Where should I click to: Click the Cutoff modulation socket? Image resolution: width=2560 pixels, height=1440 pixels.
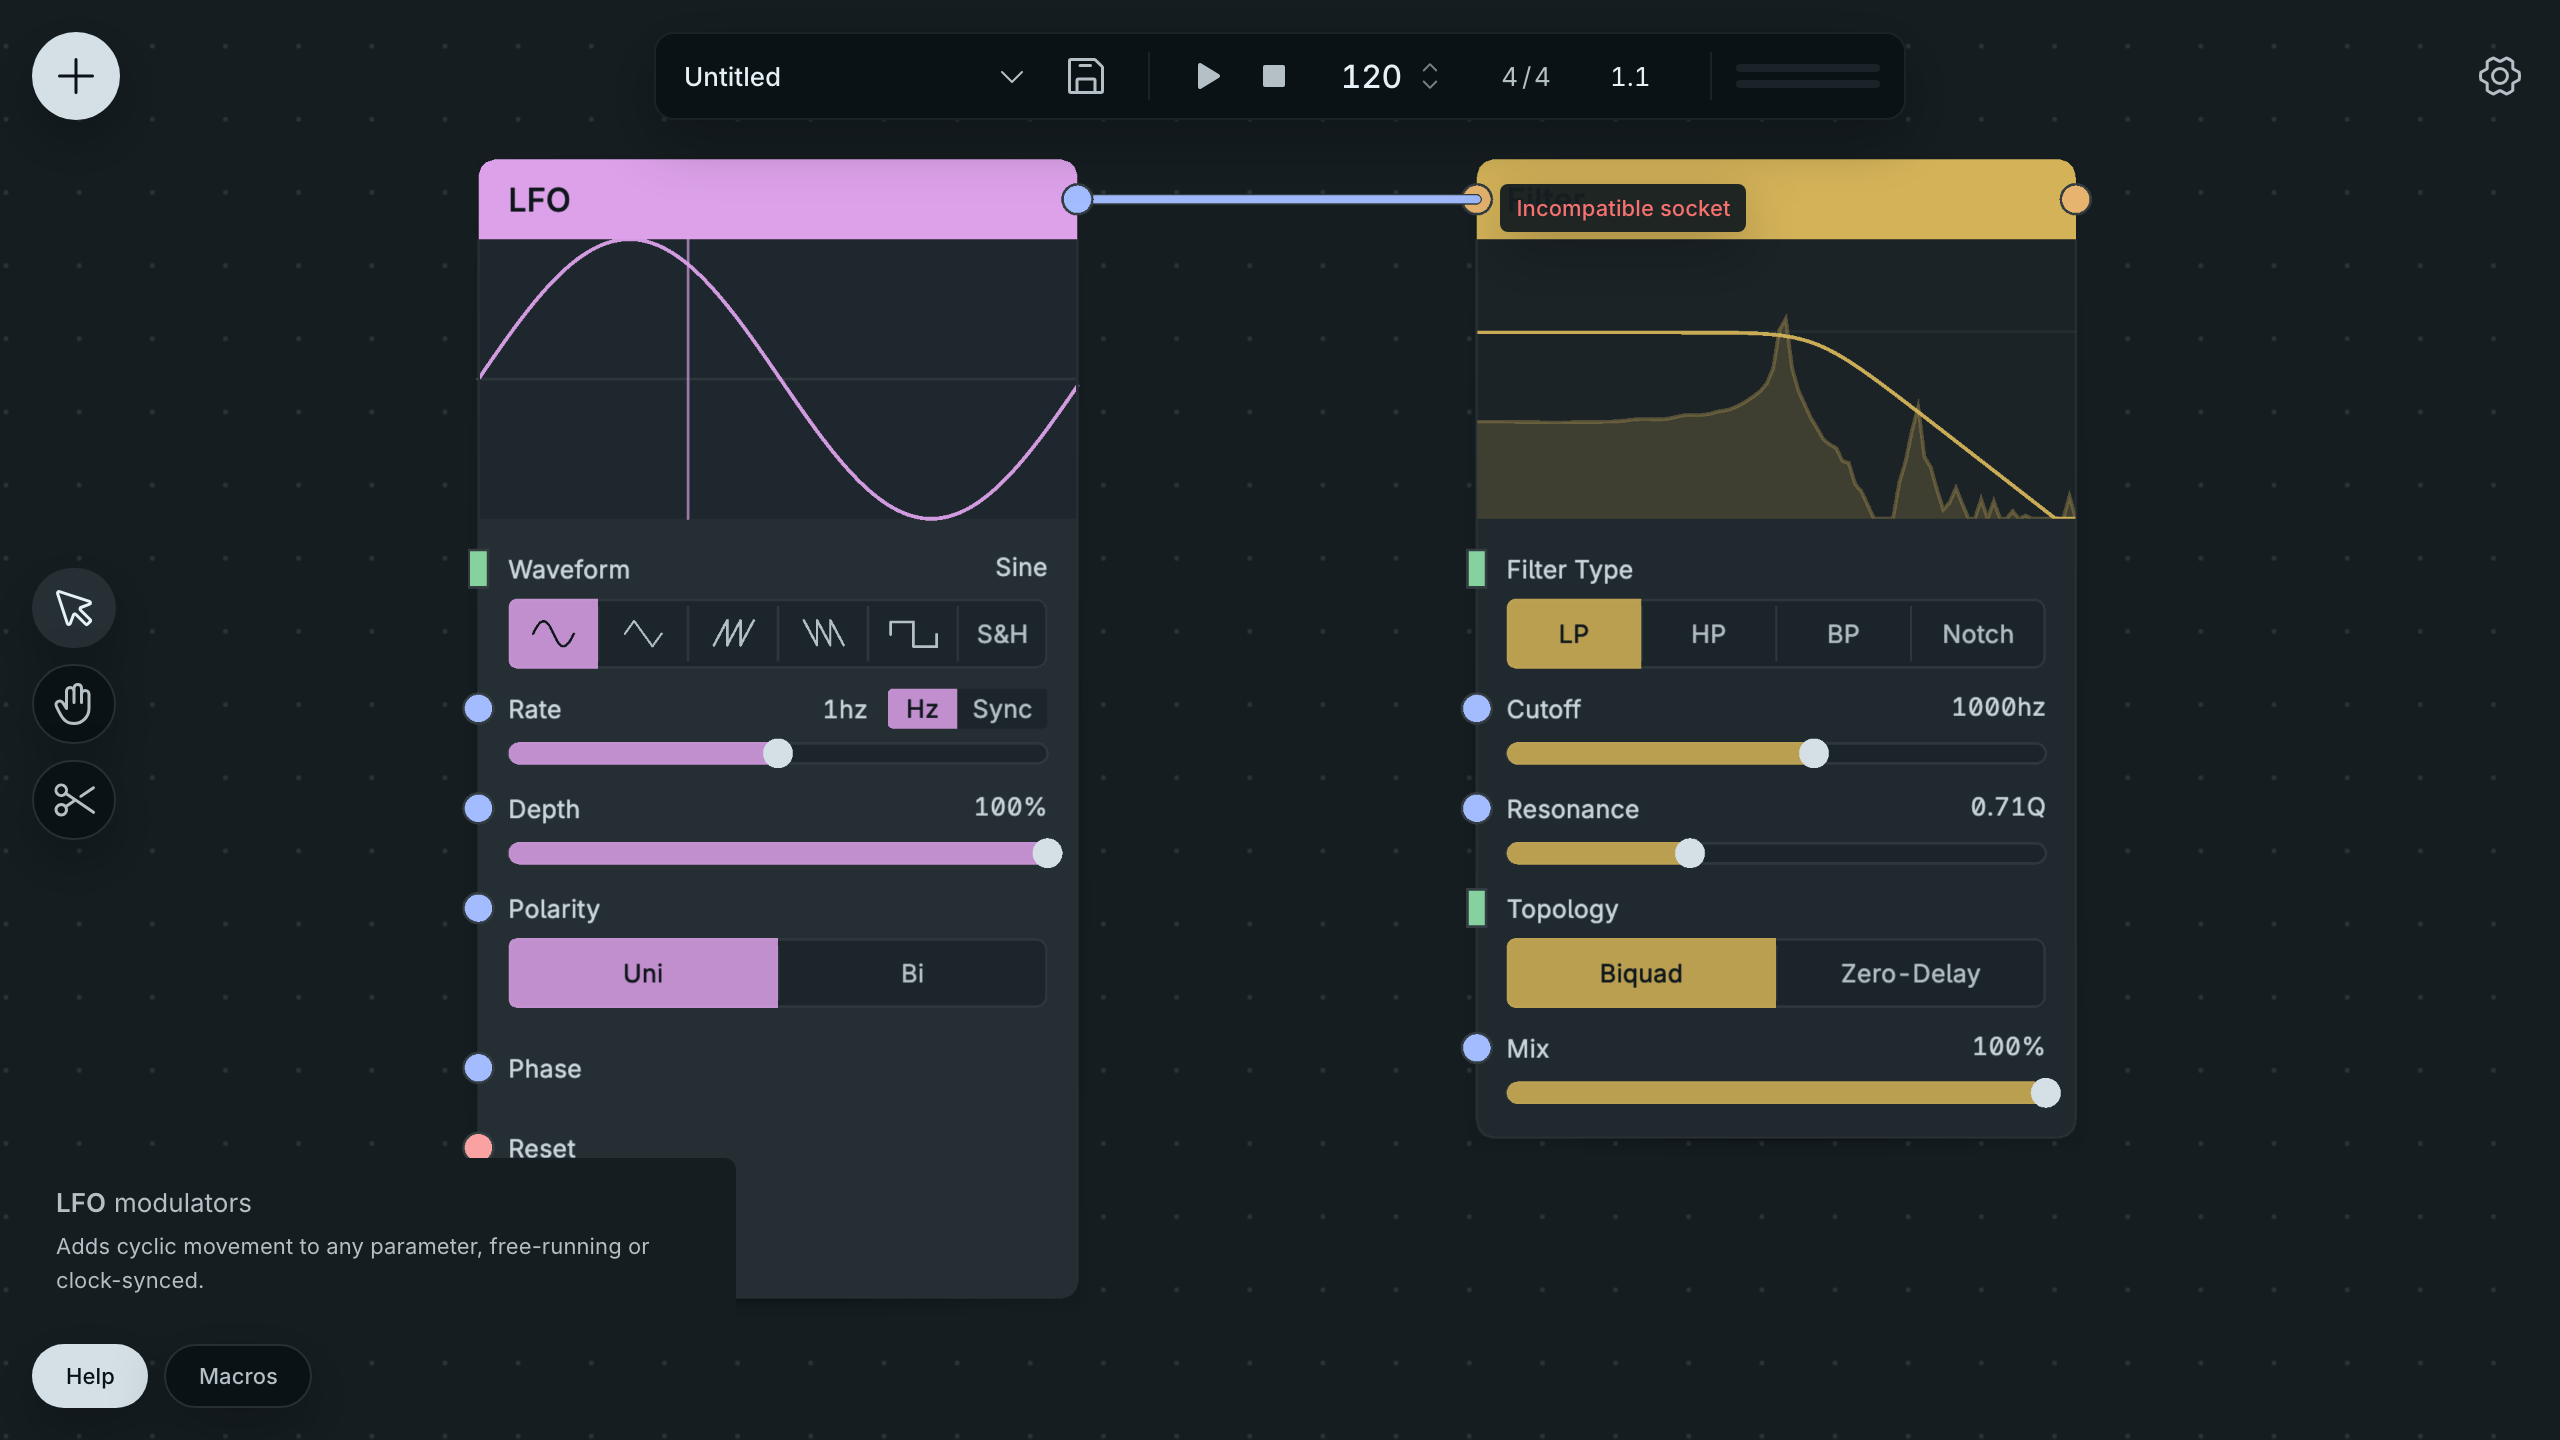(1476, 708)
